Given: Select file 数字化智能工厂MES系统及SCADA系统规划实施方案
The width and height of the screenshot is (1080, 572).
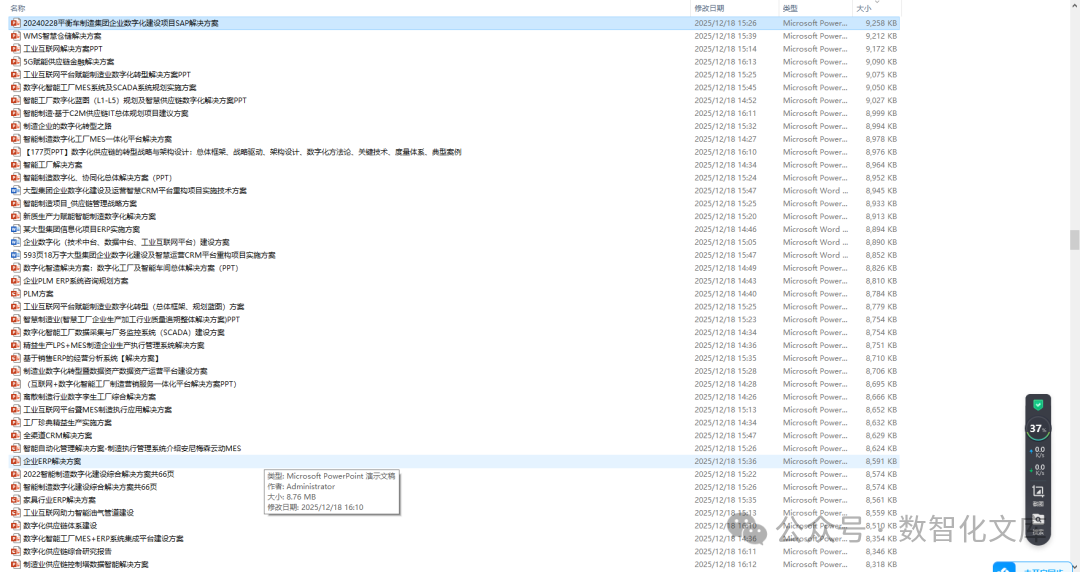Looking at the screenshot, I should point(110,88).
